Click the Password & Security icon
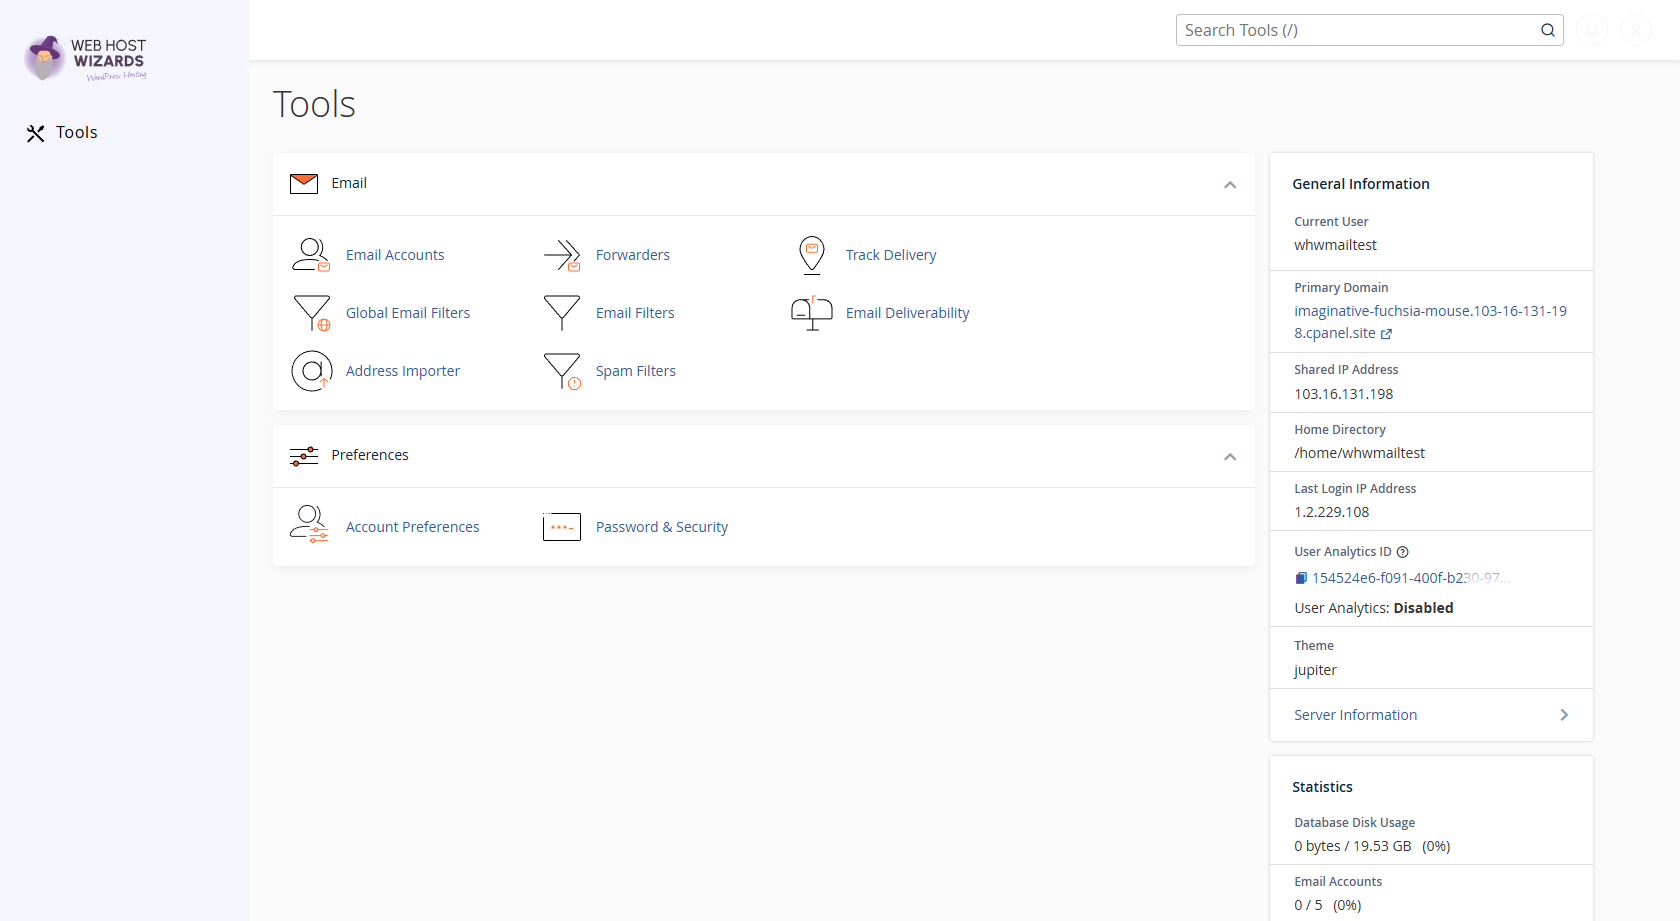The height and width of the screenshot is (921, 1680). [562, 527]
